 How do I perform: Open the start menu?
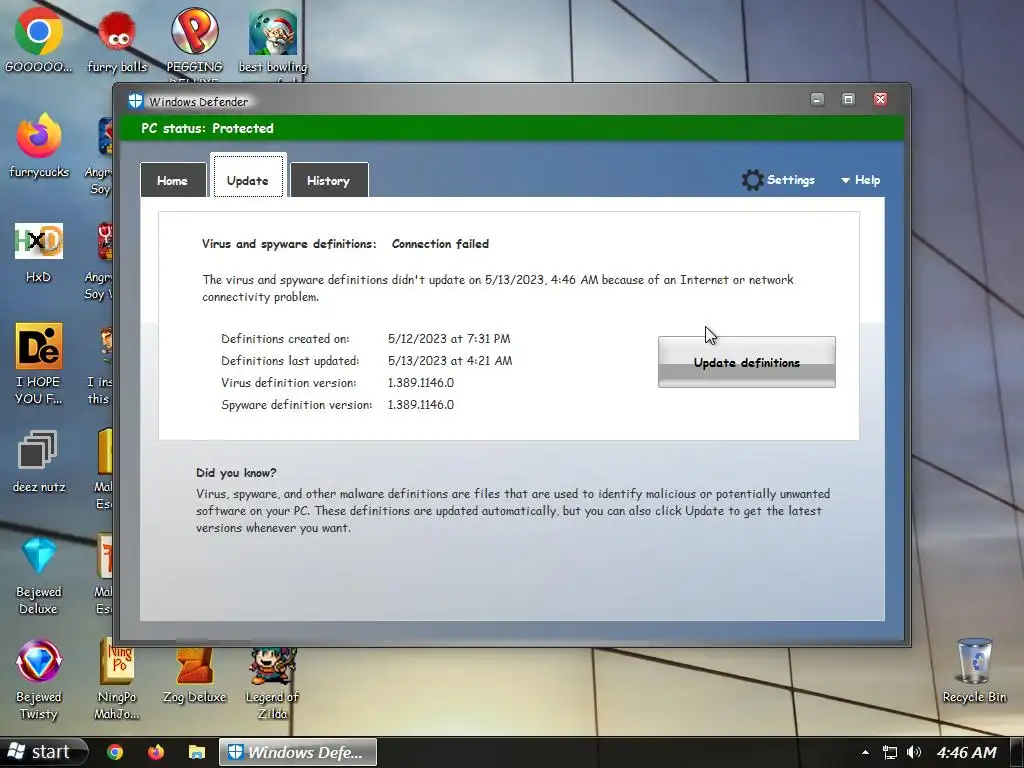pos(43,752)
